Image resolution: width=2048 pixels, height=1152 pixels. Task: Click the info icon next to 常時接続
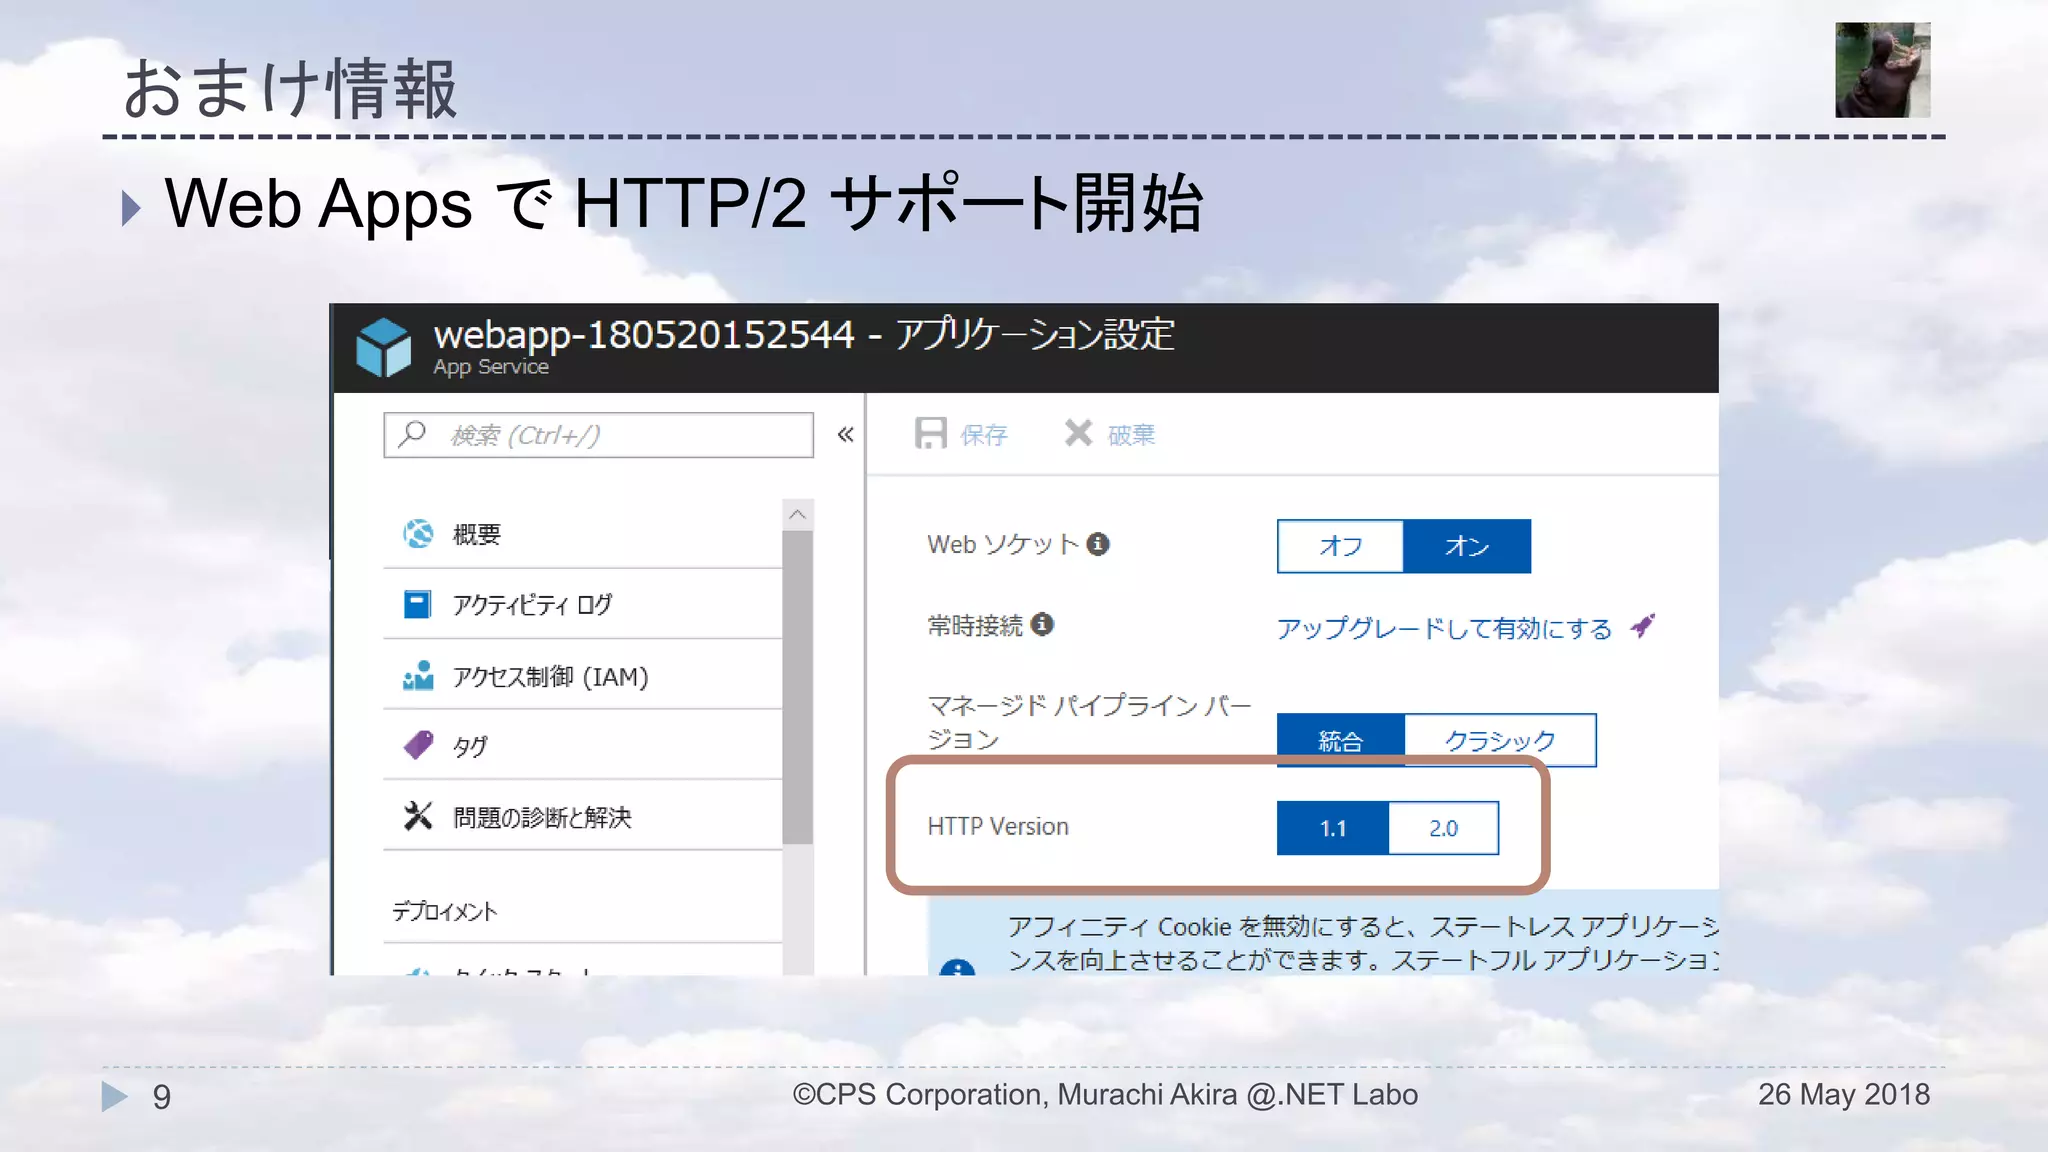point(1042,624)
